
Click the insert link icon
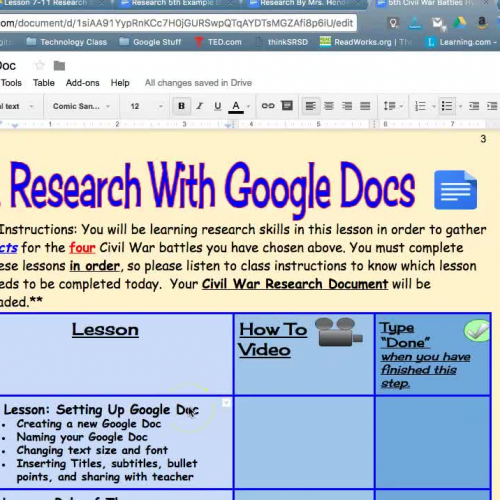[268, 106]
